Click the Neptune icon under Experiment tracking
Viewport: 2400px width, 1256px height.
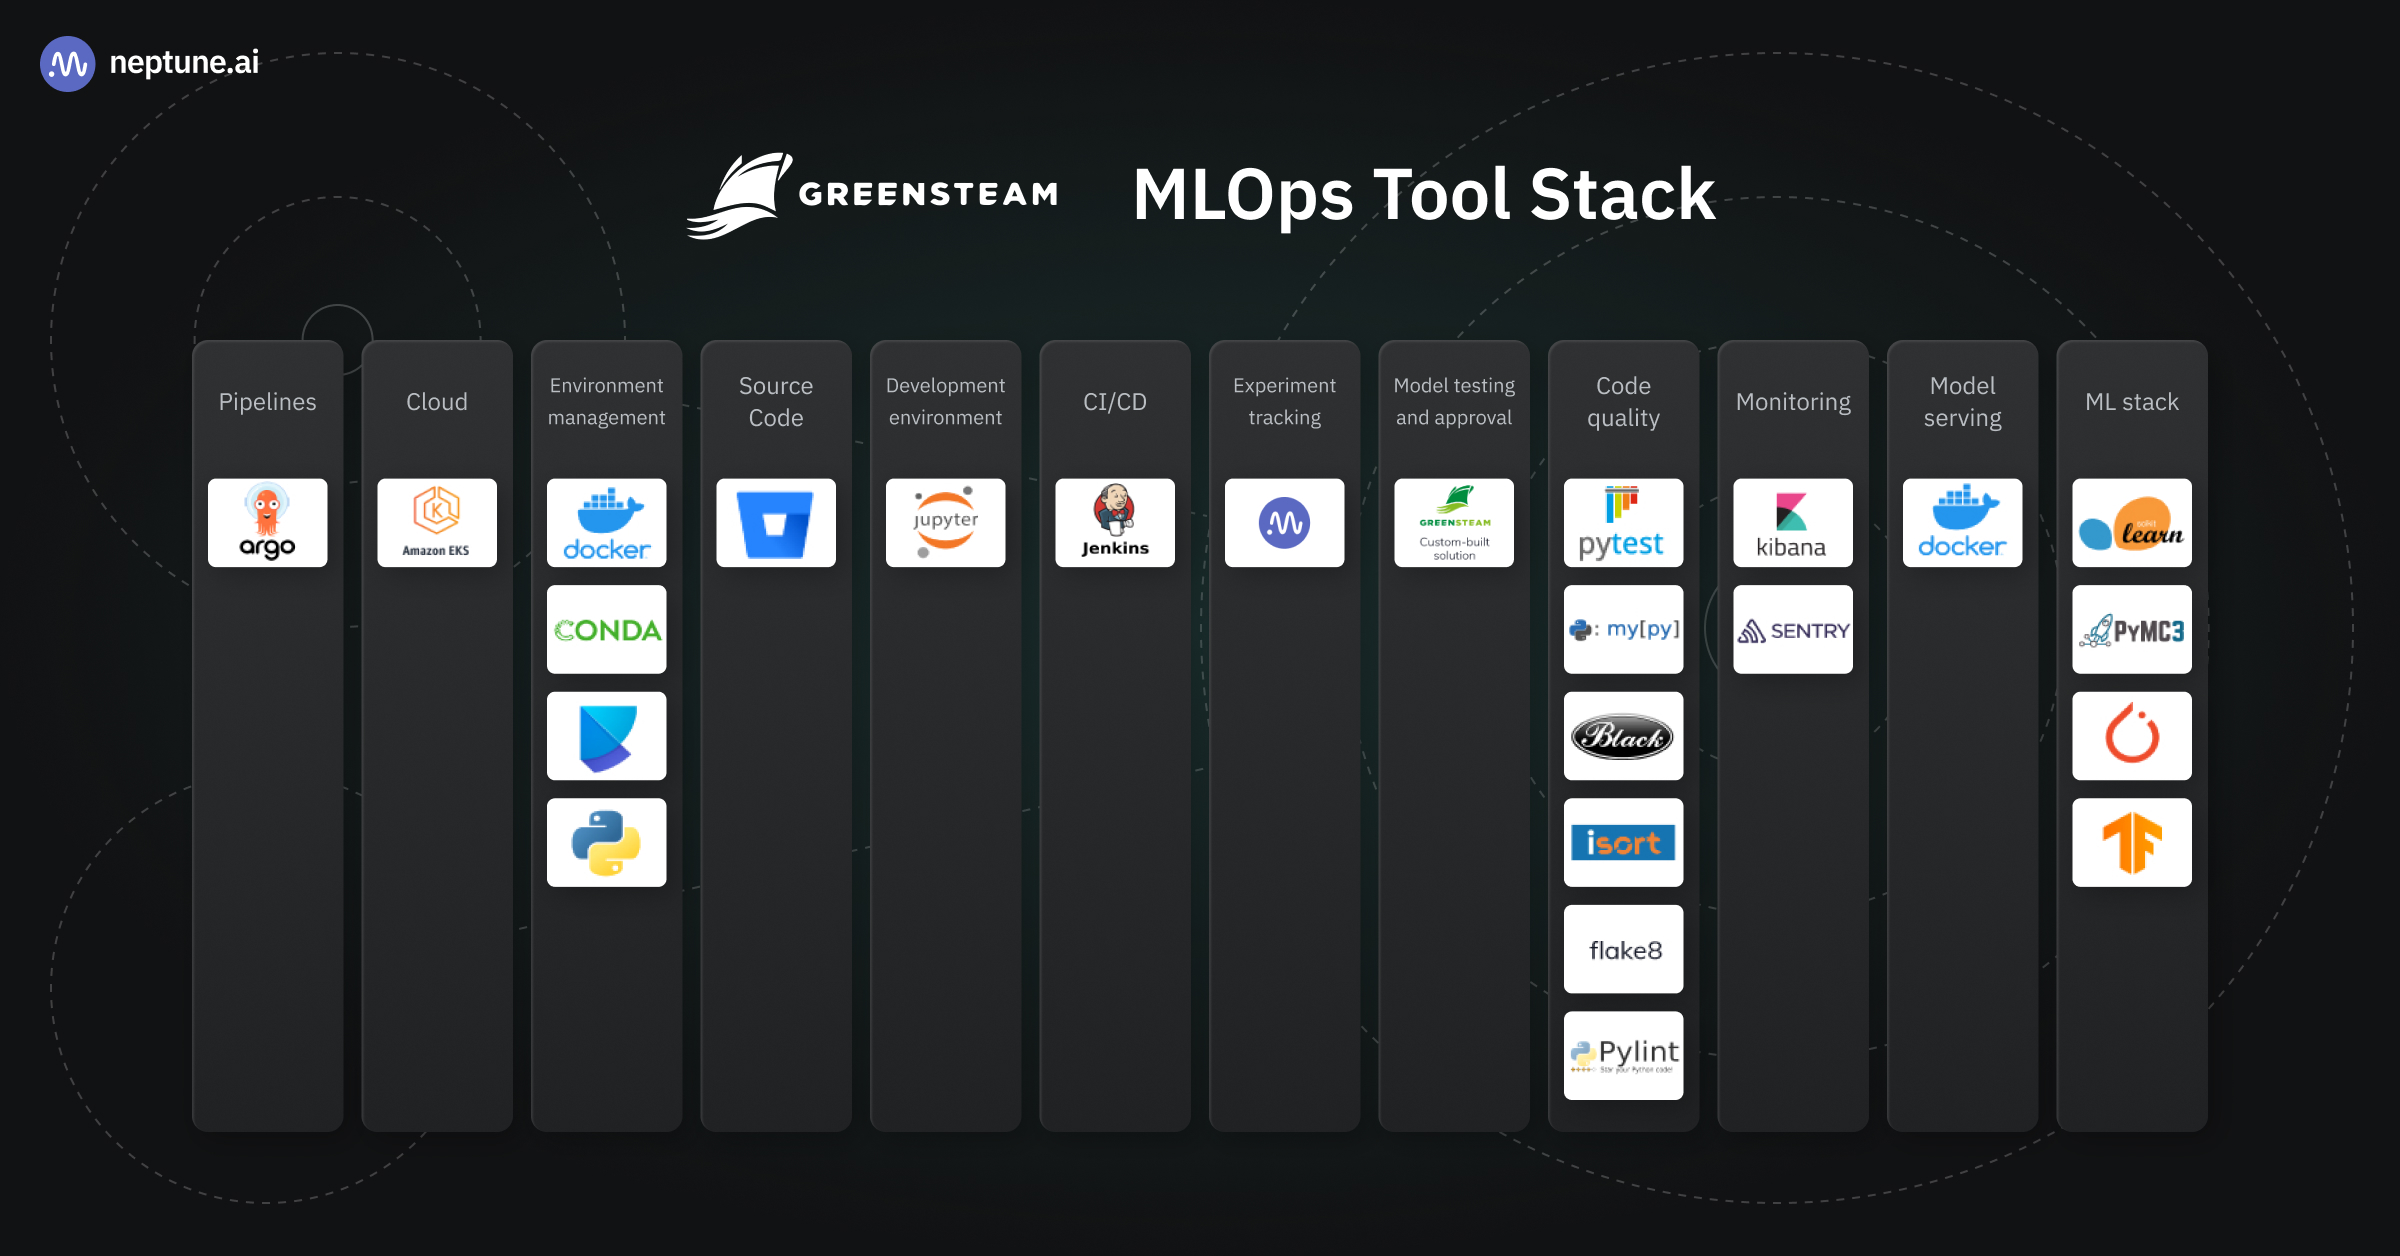pos(1284,522)
